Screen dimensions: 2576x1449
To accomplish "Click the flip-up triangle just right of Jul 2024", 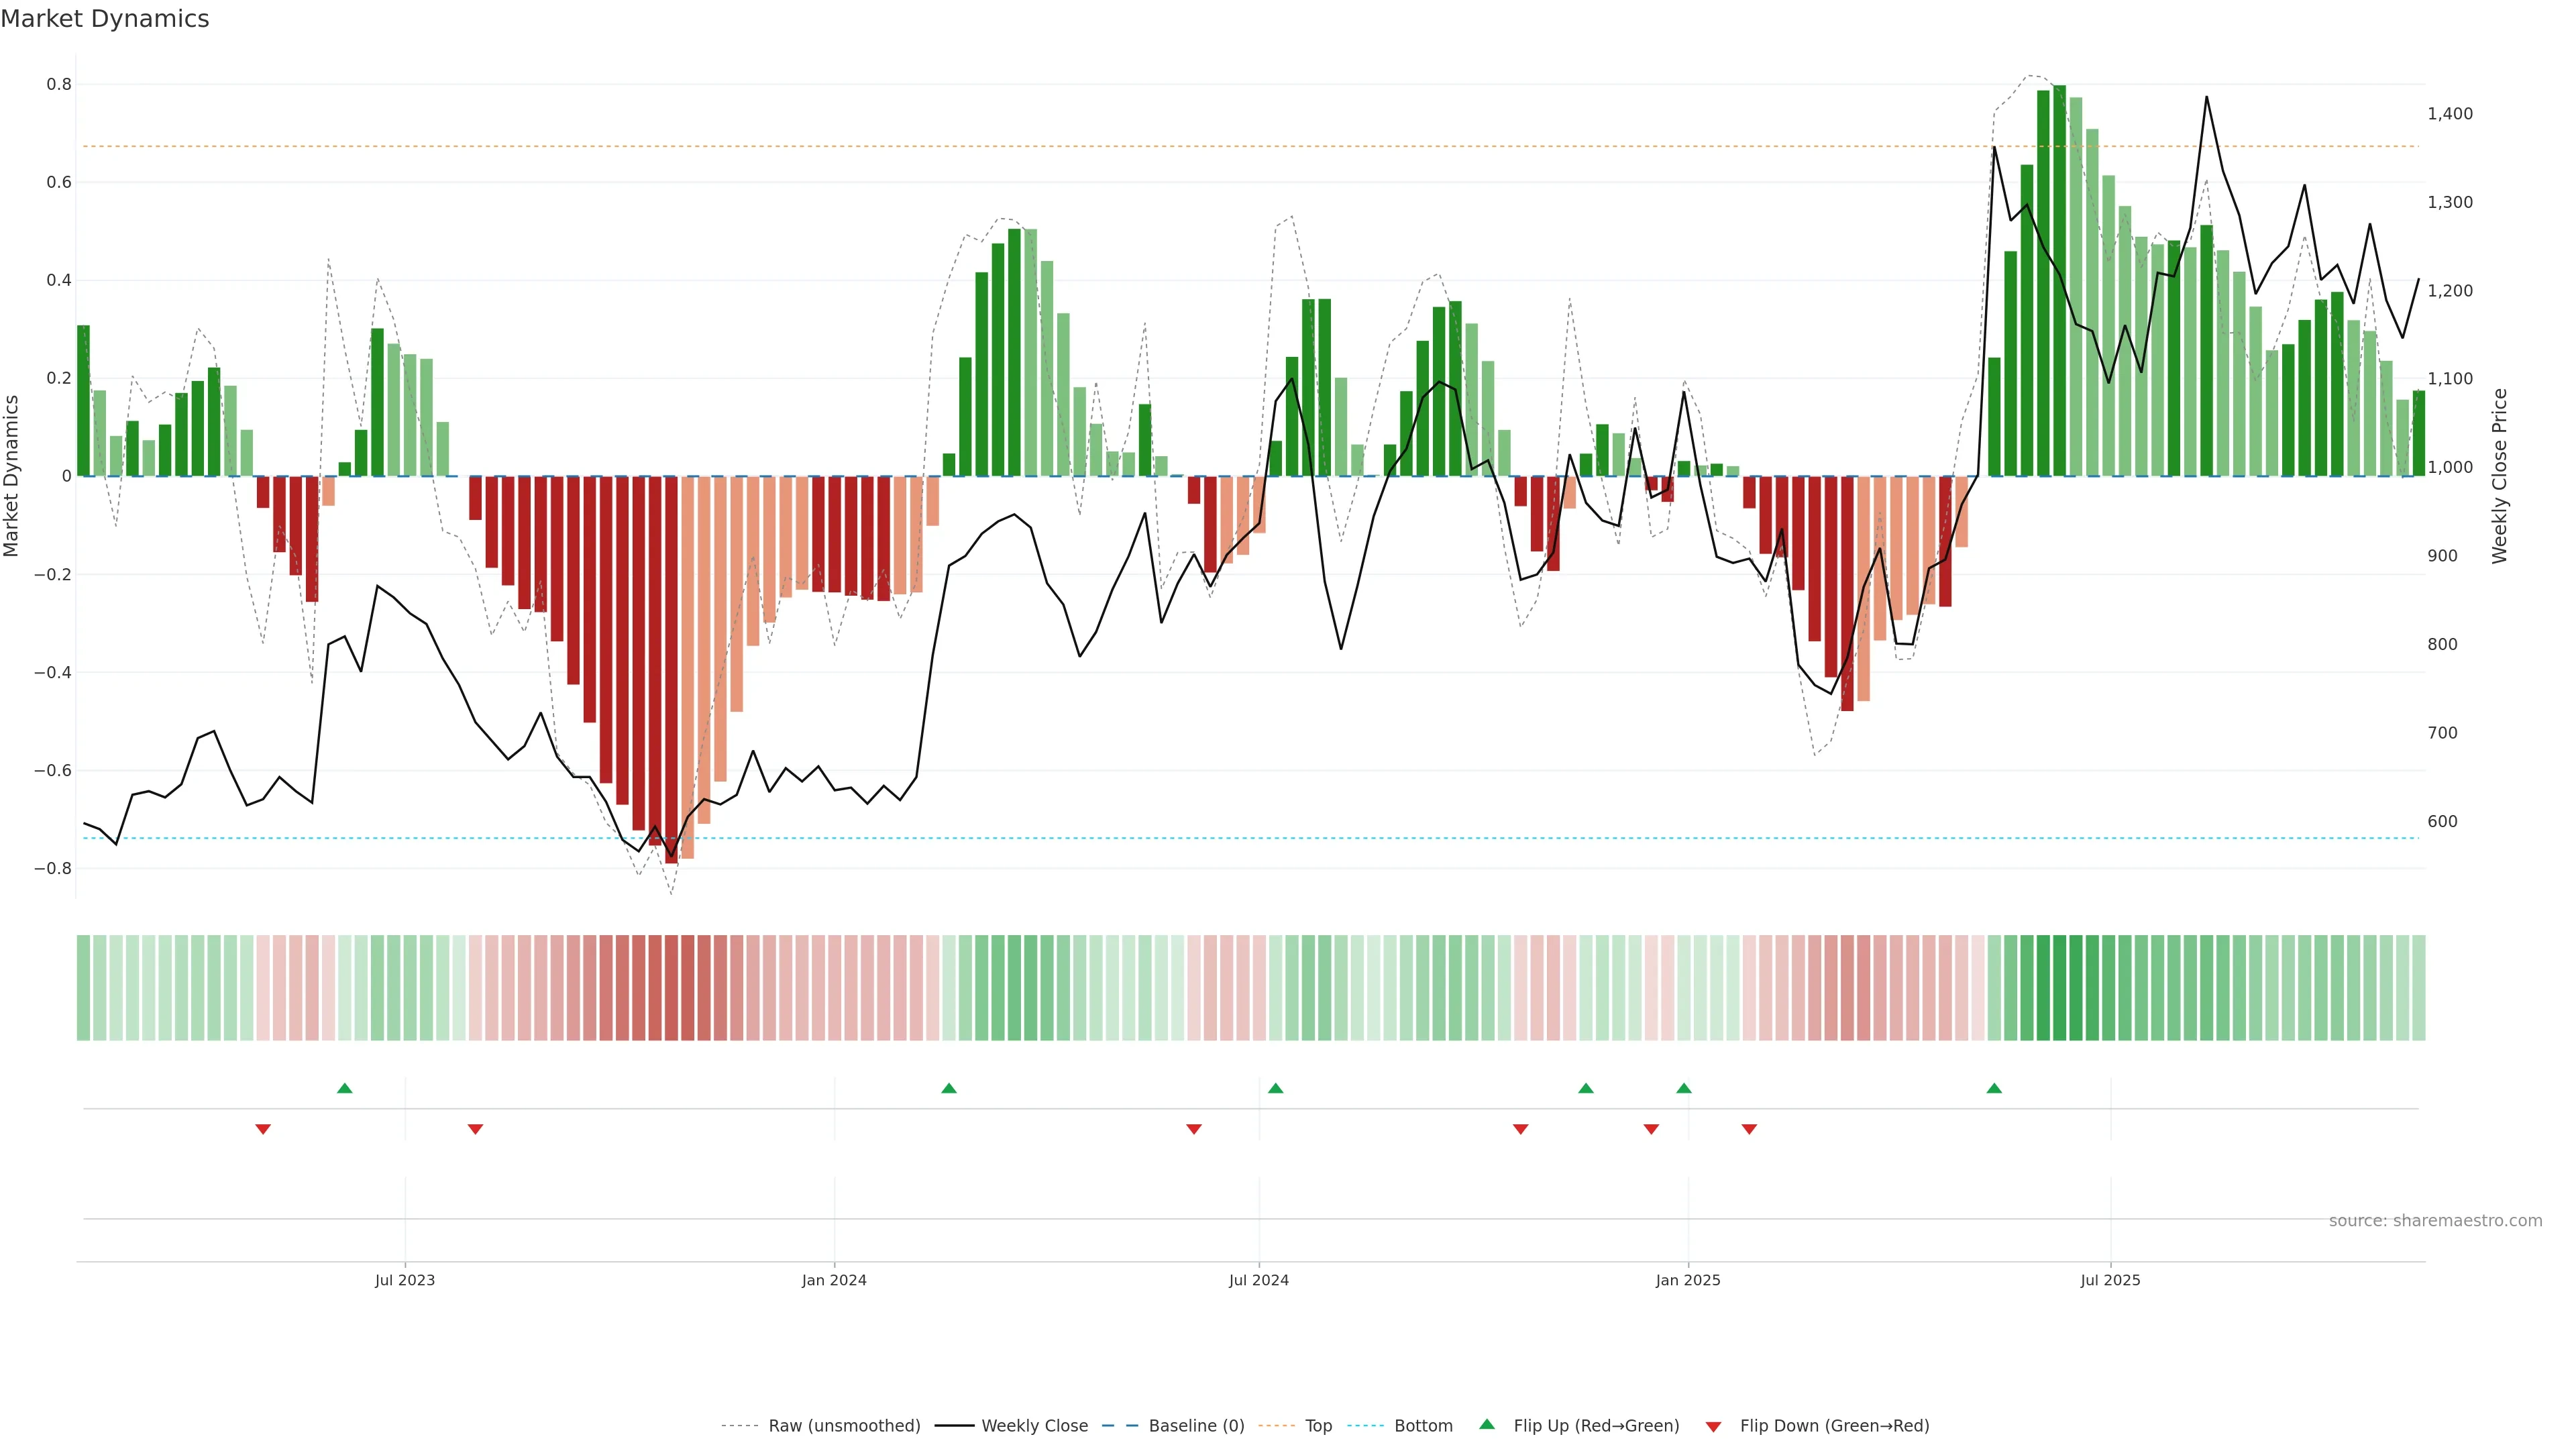I will point(1275,1088).
